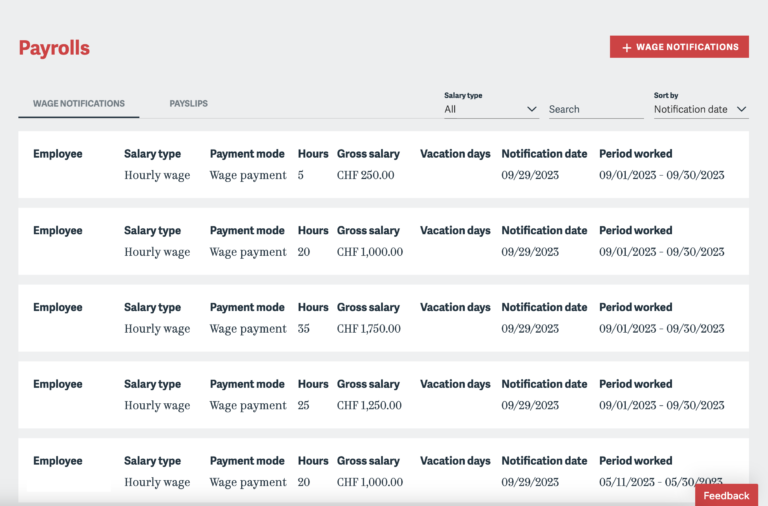The image size is (768, 506).
Task: Open the Feedback button at bottom right
Action: pyautogui.click(x=726, y=495)
